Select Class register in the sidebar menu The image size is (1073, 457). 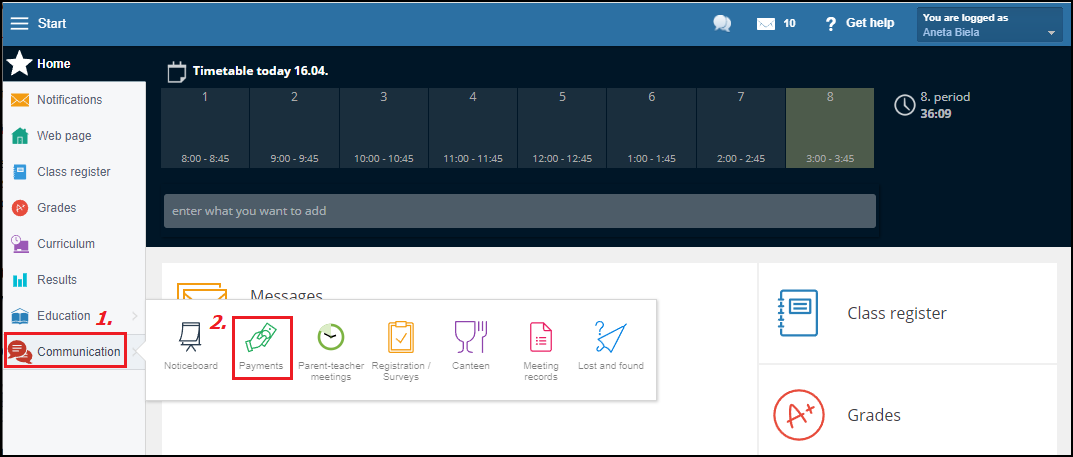tap(73, 172)
